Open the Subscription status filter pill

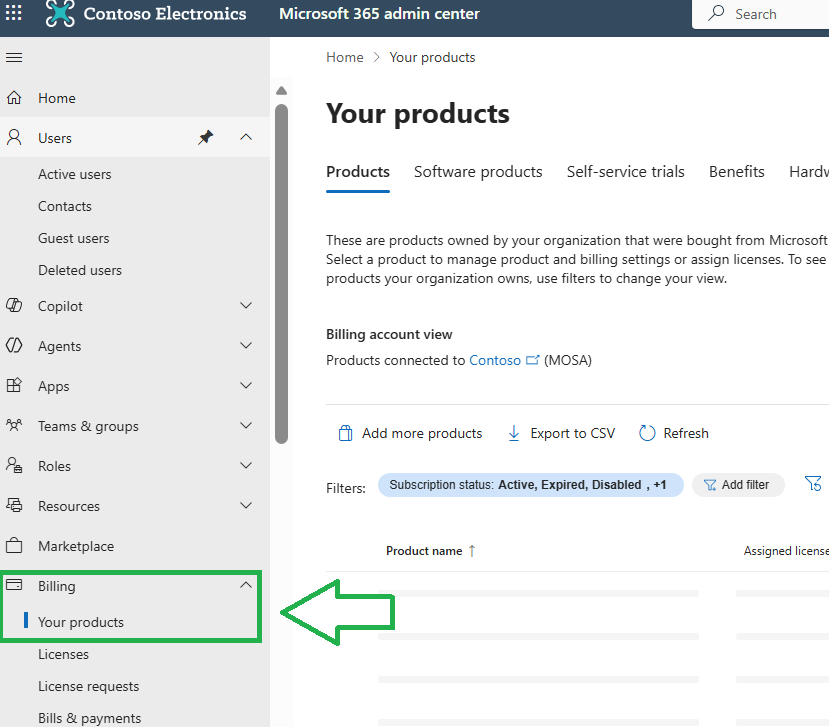(530, 485)
